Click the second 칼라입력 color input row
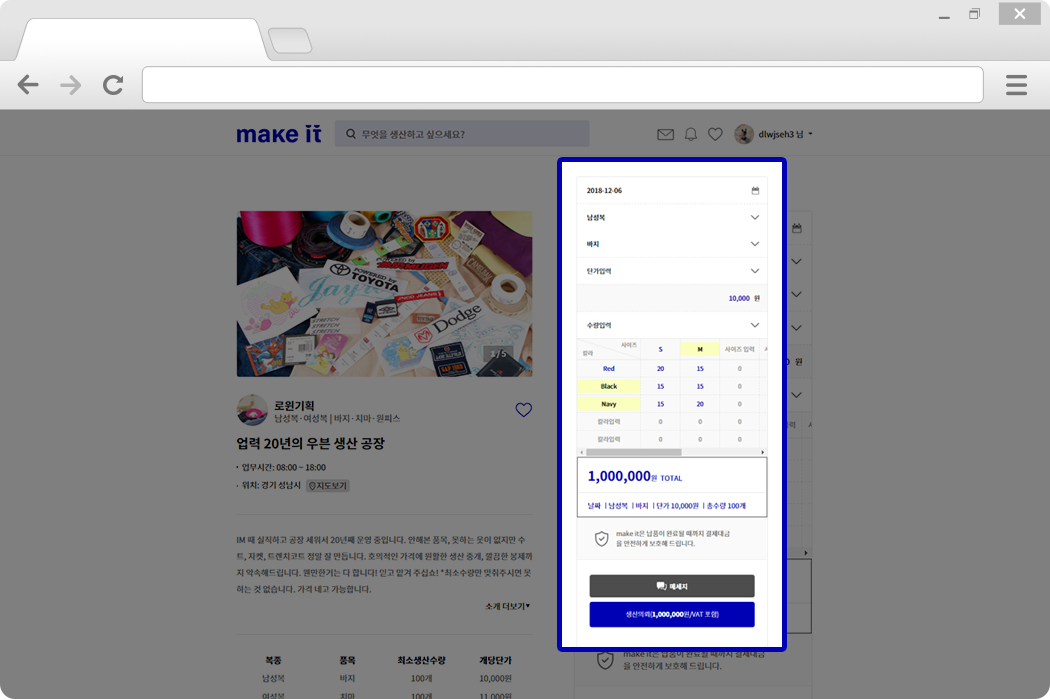This screenshot has width=1050, height=699. point(609,439)
